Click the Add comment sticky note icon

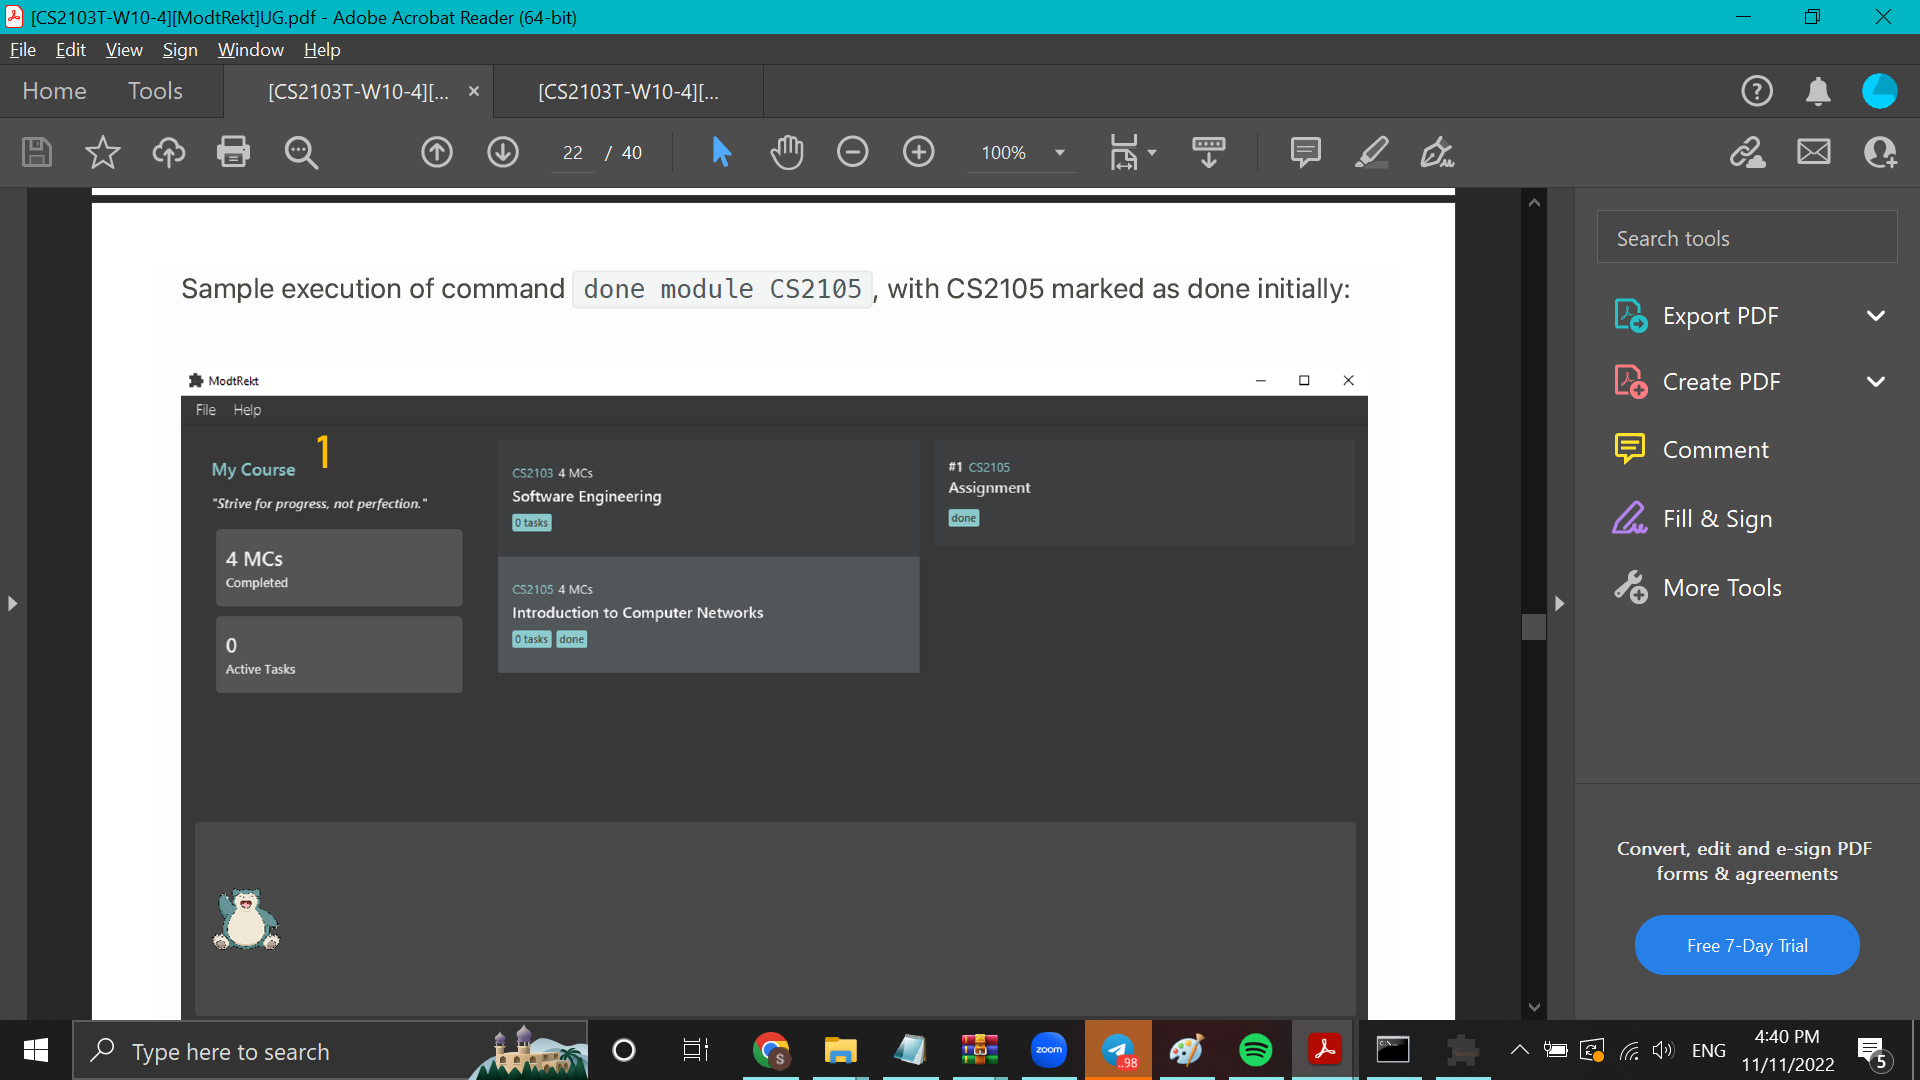point(1305,152)
